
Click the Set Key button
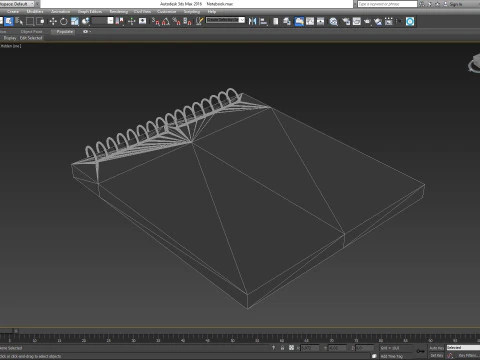(436, 356)
